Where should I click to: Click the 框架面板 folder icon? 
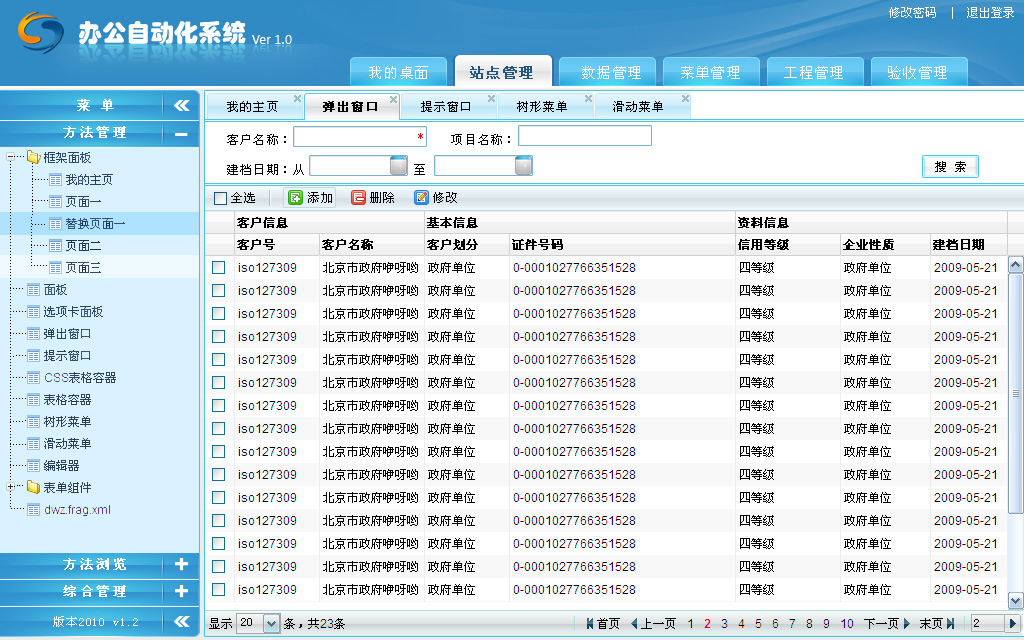coord(33,157)
